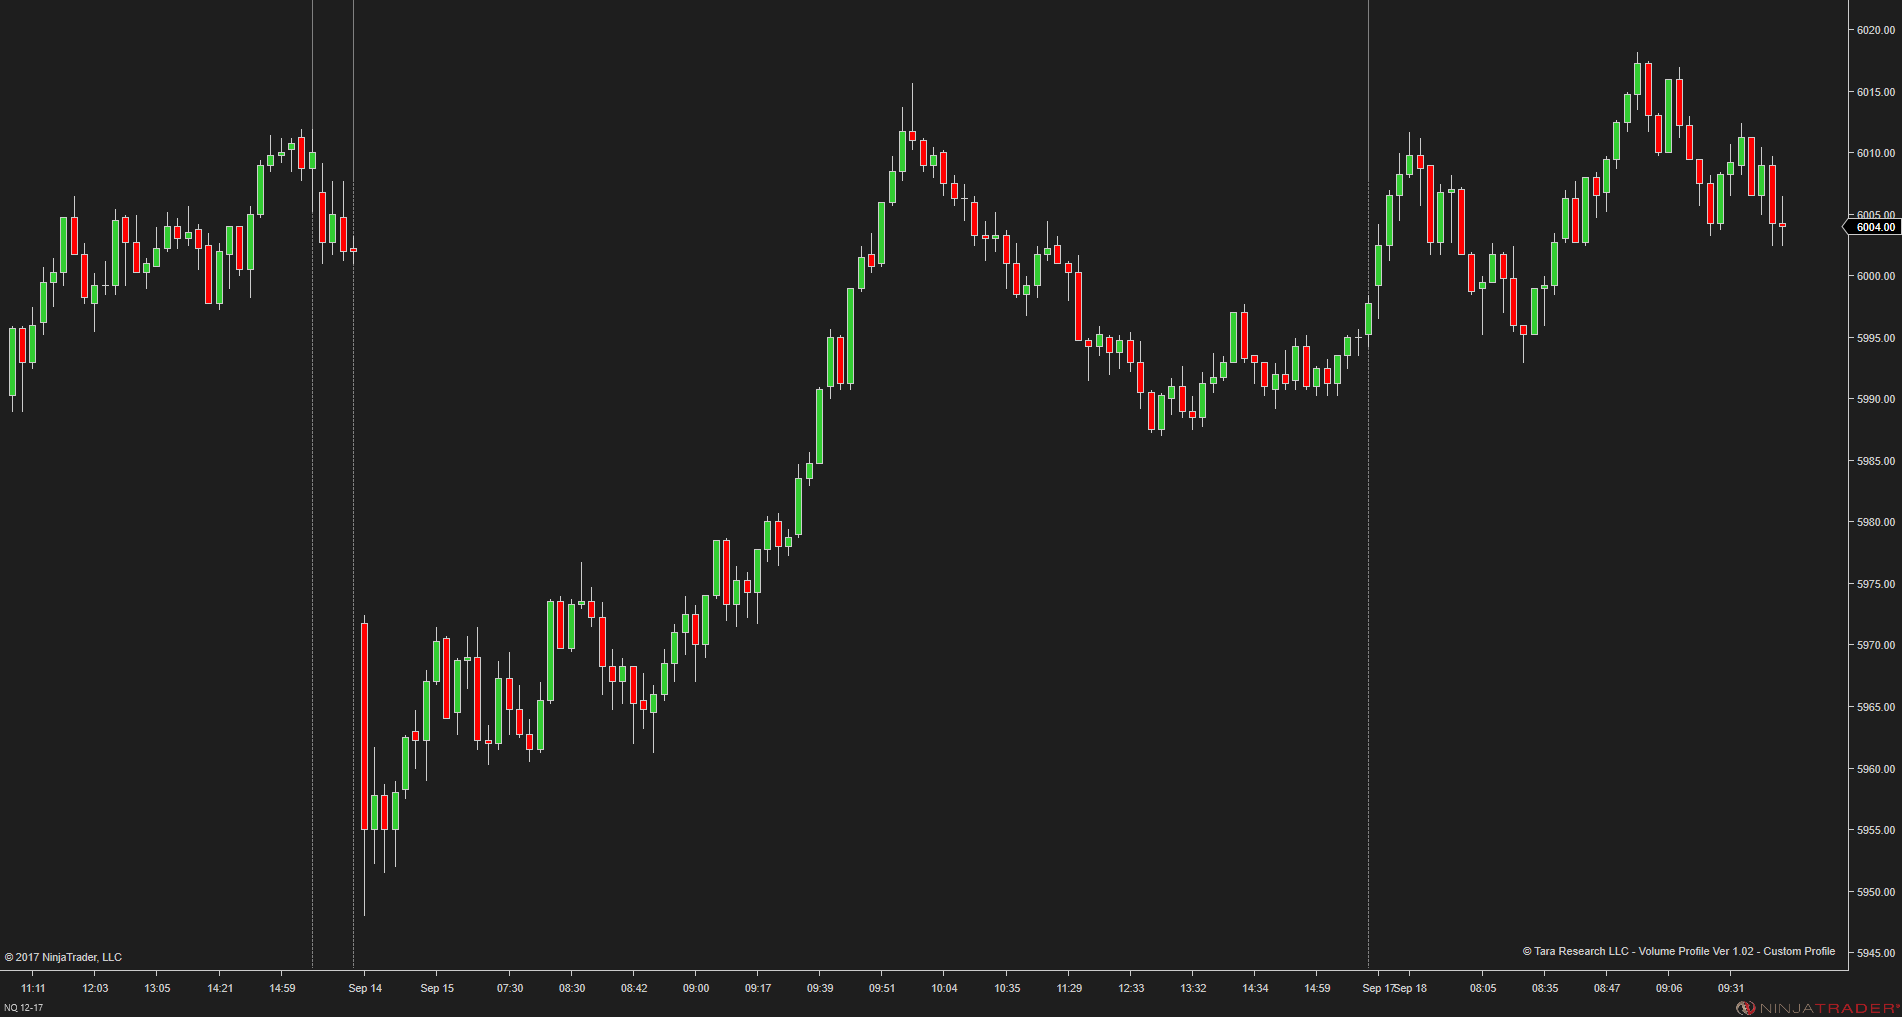Select the Sep 14 date label
1902x1017 pixels.
[x=365, y=988]
